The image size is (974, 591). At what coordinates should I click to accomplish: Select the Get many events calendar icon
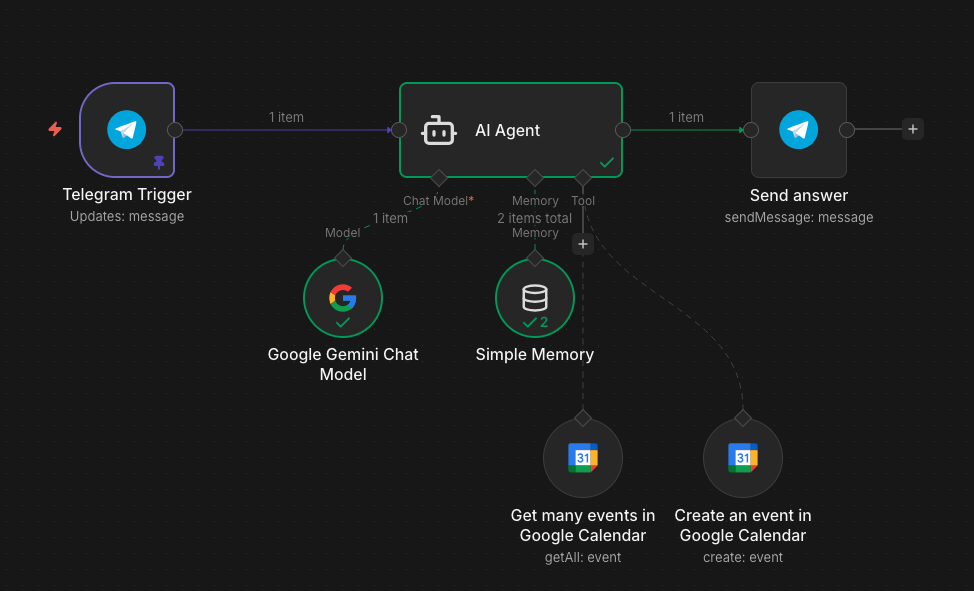tap(583, 458)
